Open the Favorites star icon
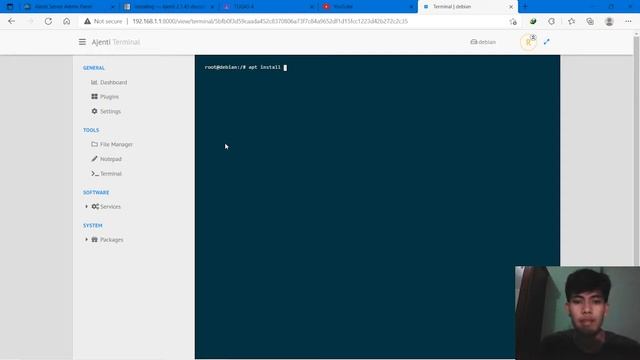This screenshot has width=640, height=360. (571, 21)
